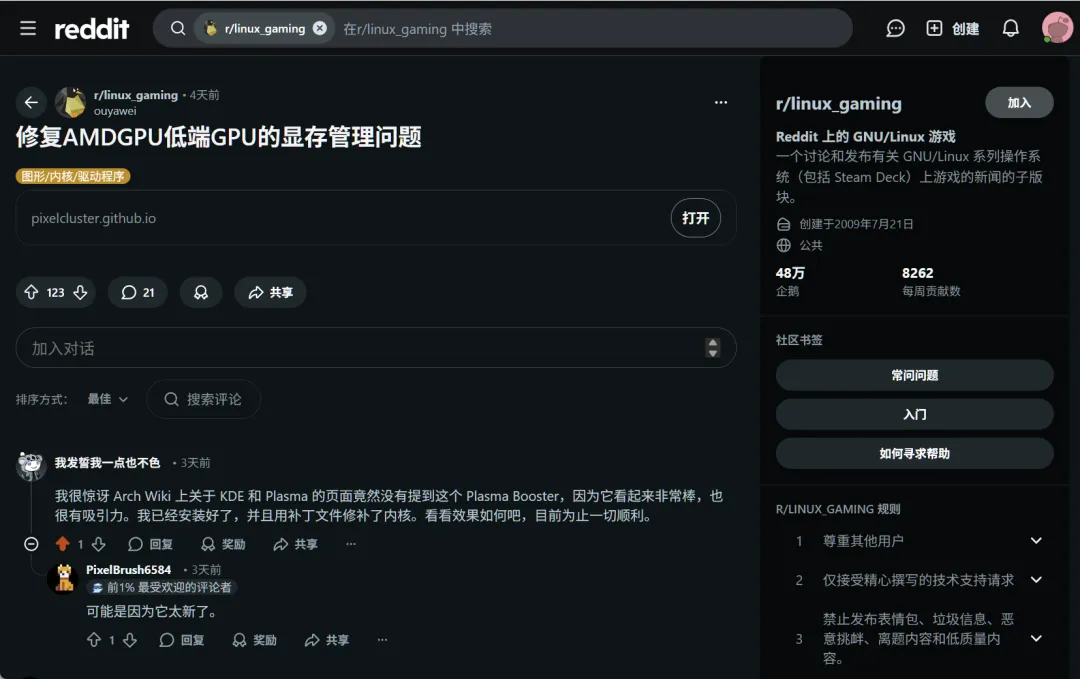Downvote the main post
This screenshot has height=679, width=1080.
81,292
